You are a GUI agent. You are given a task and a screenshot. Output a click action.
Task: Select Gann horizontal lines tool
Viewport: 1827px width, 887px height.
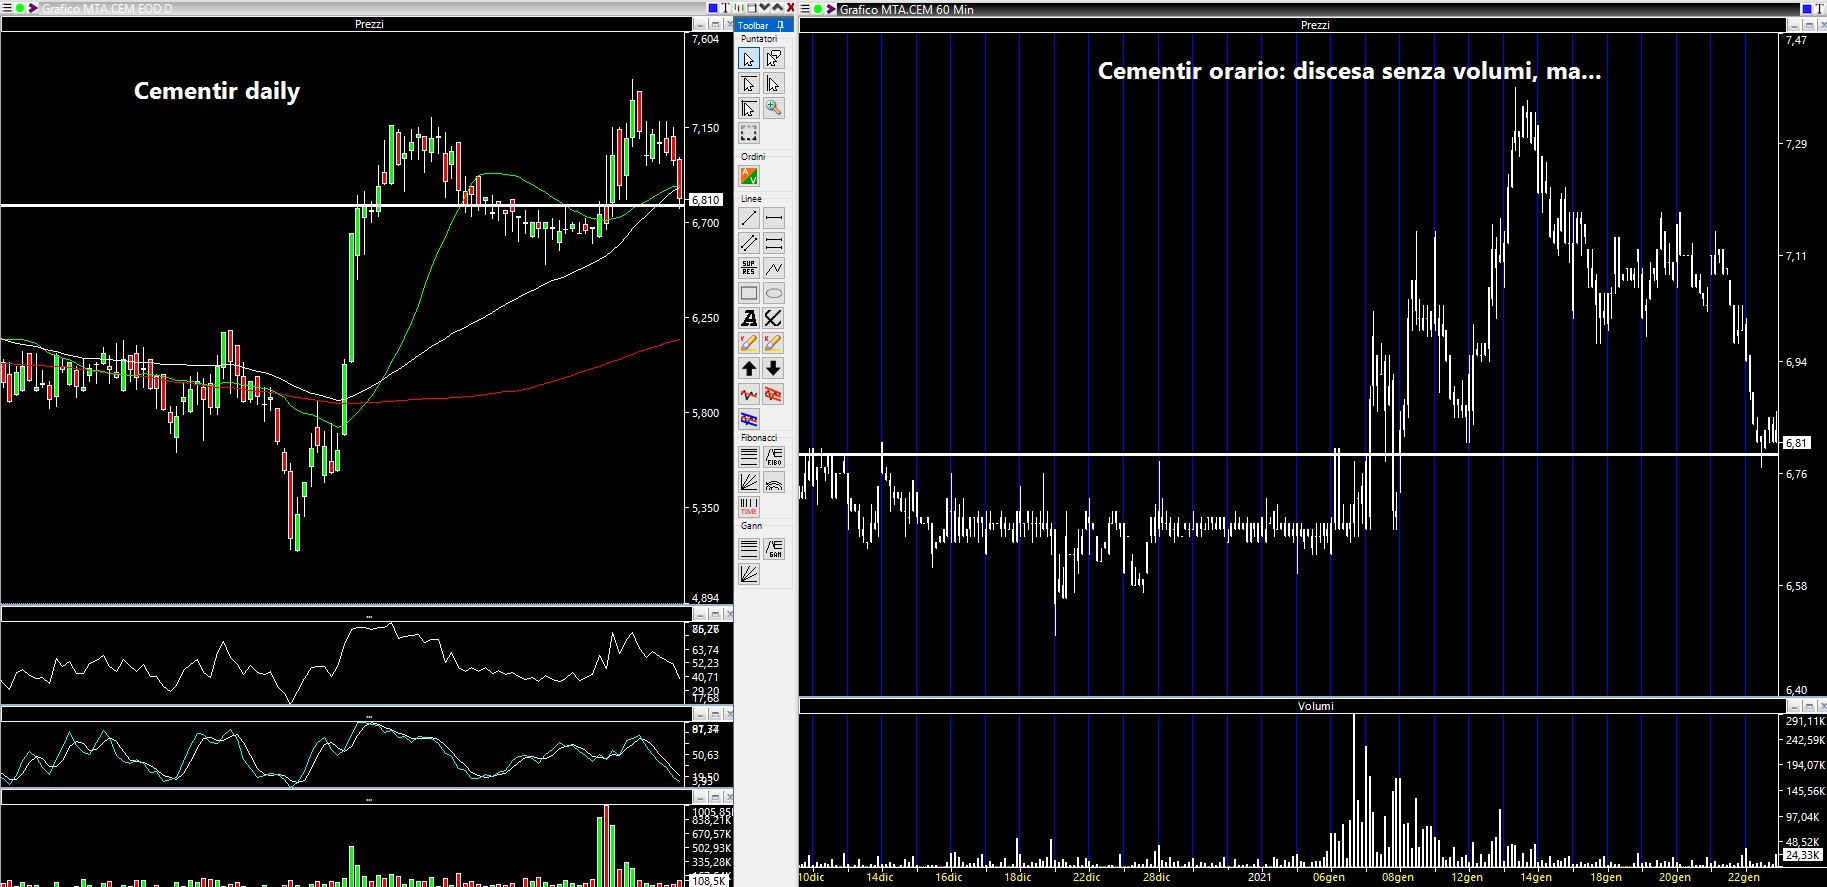click(749, 549)
